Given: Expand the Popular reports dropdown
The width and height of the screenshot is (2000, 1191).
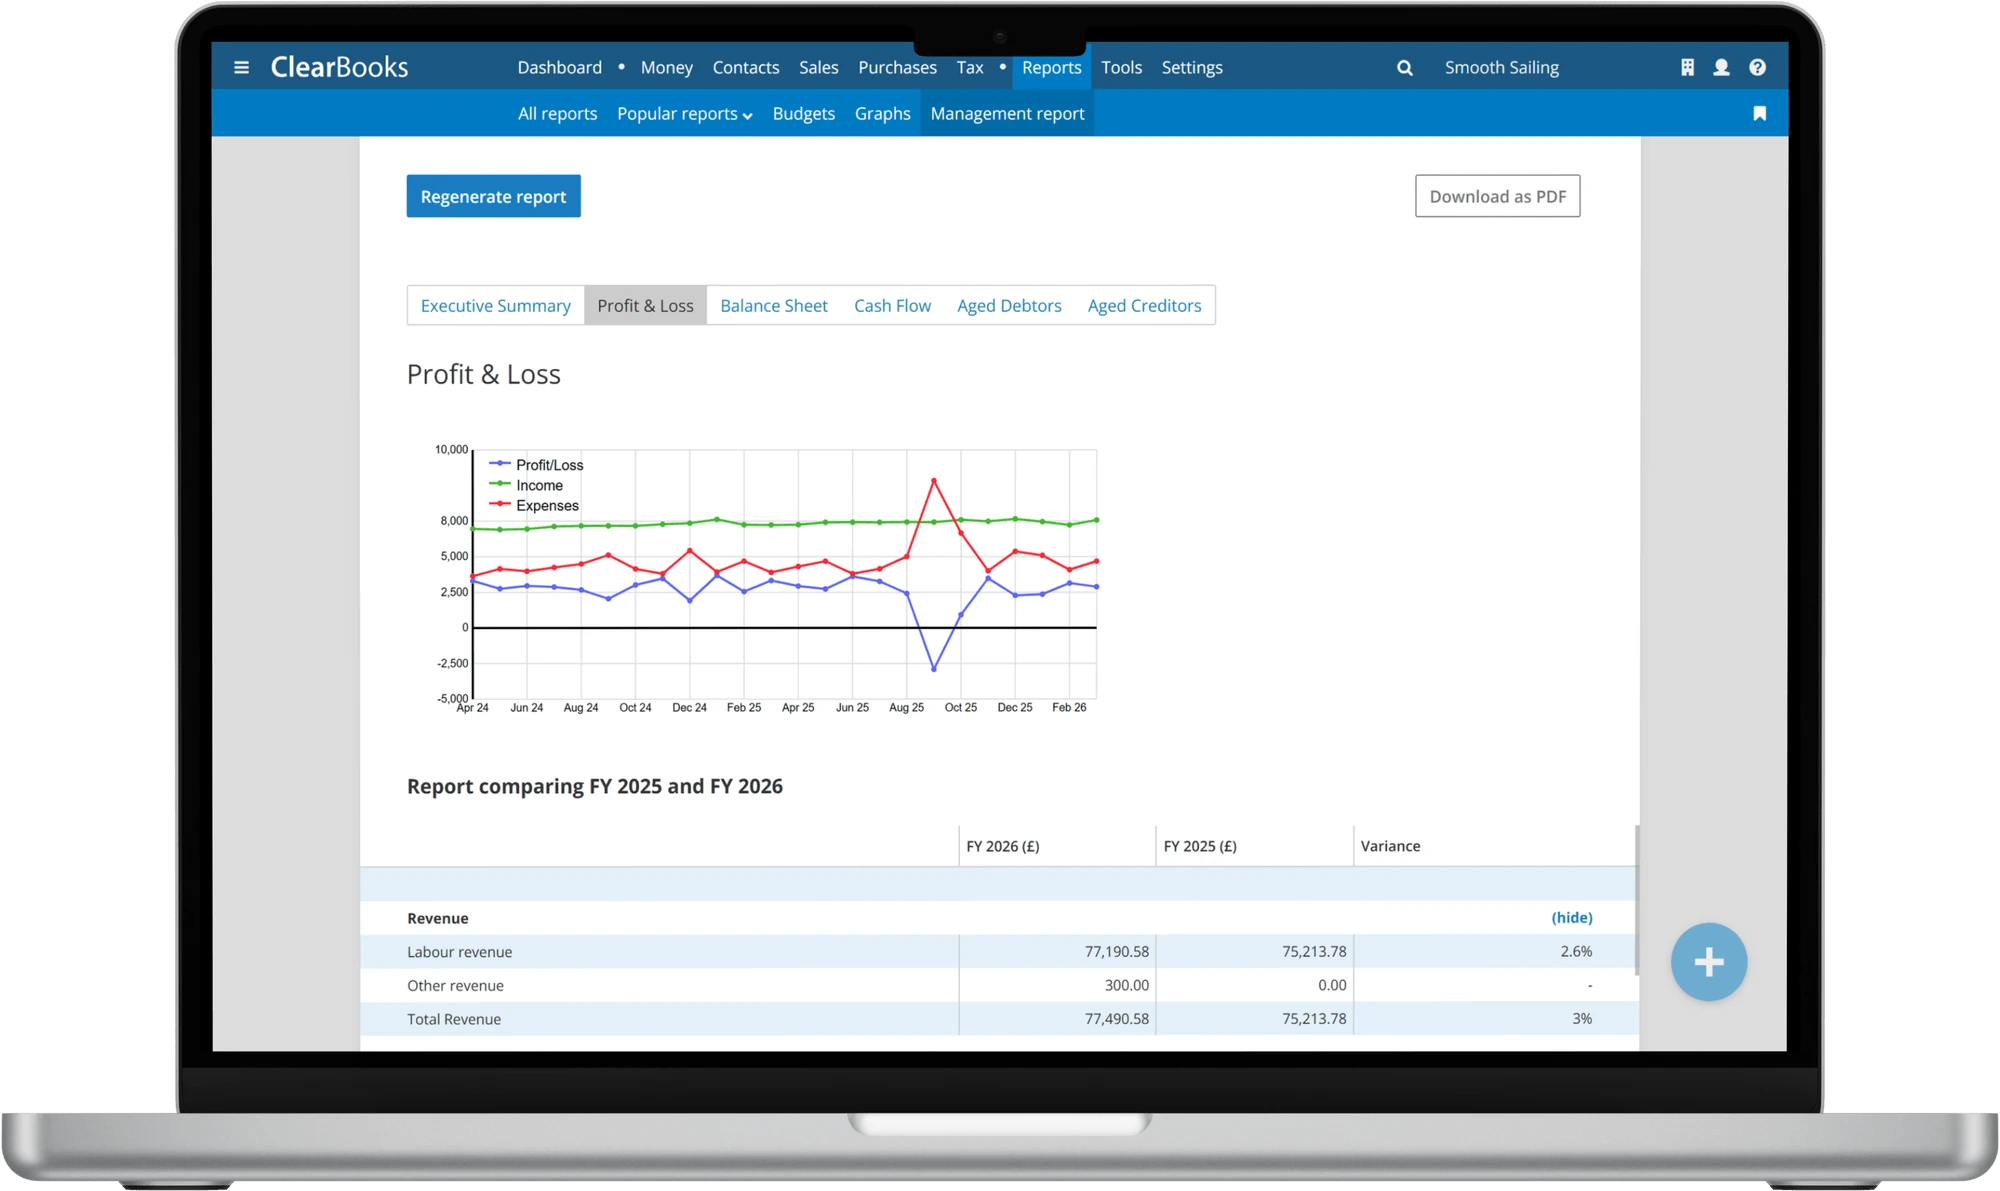Looking at the screenshot, I should [x=684, y=113].
